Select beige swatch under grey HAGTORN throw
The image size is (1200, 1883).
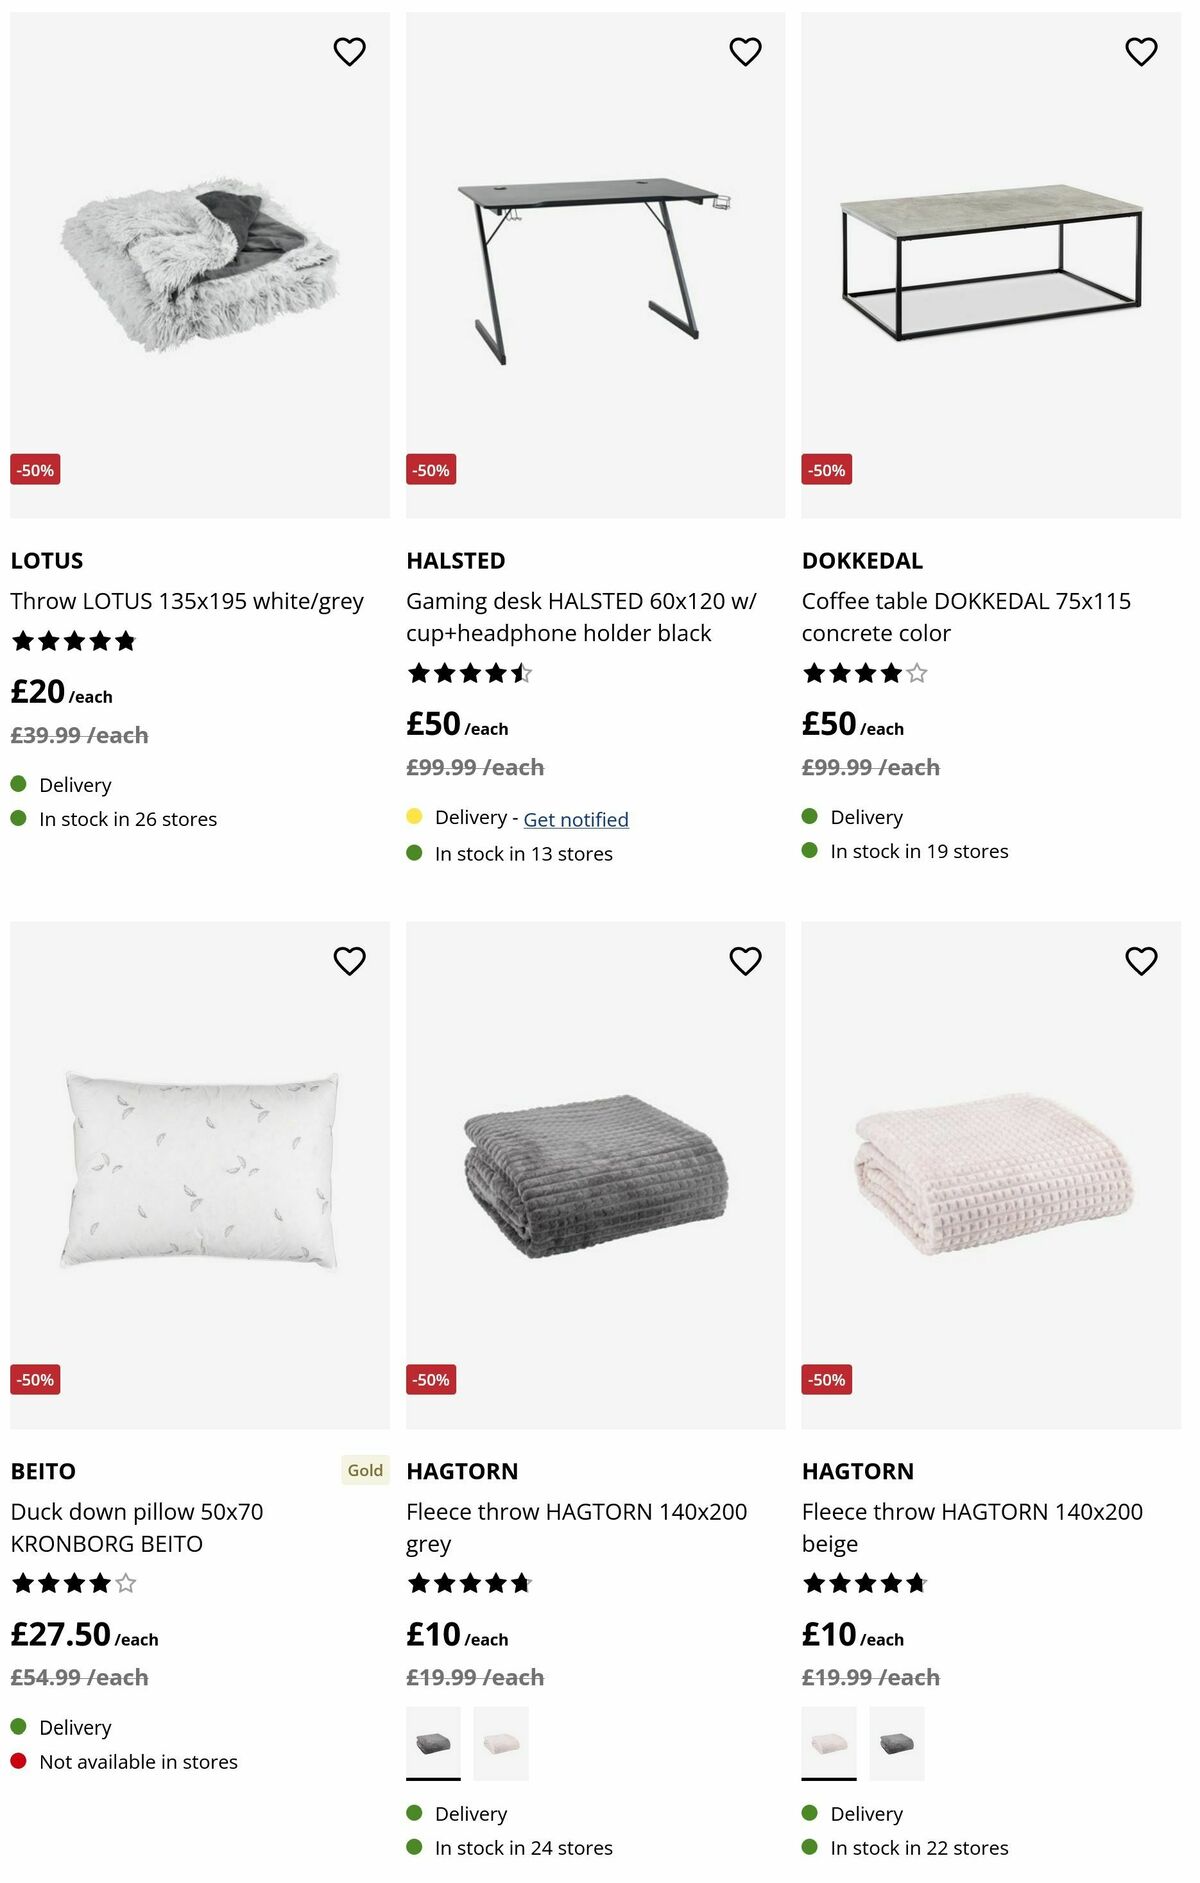500,1744
